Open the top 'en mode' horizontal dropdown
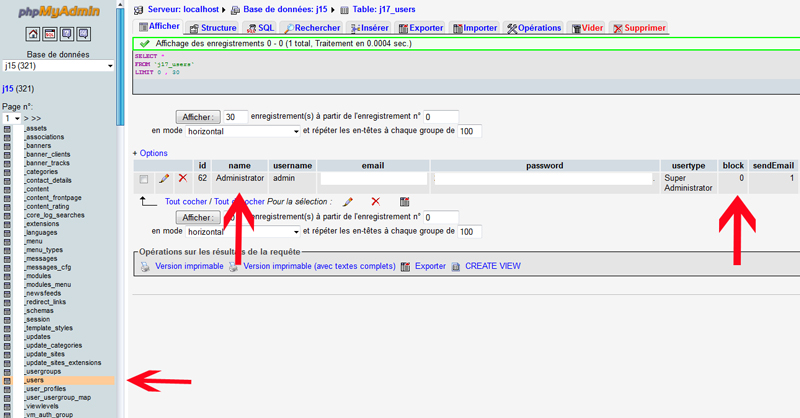Screen dimensions: 800x418 pos(243,131)
